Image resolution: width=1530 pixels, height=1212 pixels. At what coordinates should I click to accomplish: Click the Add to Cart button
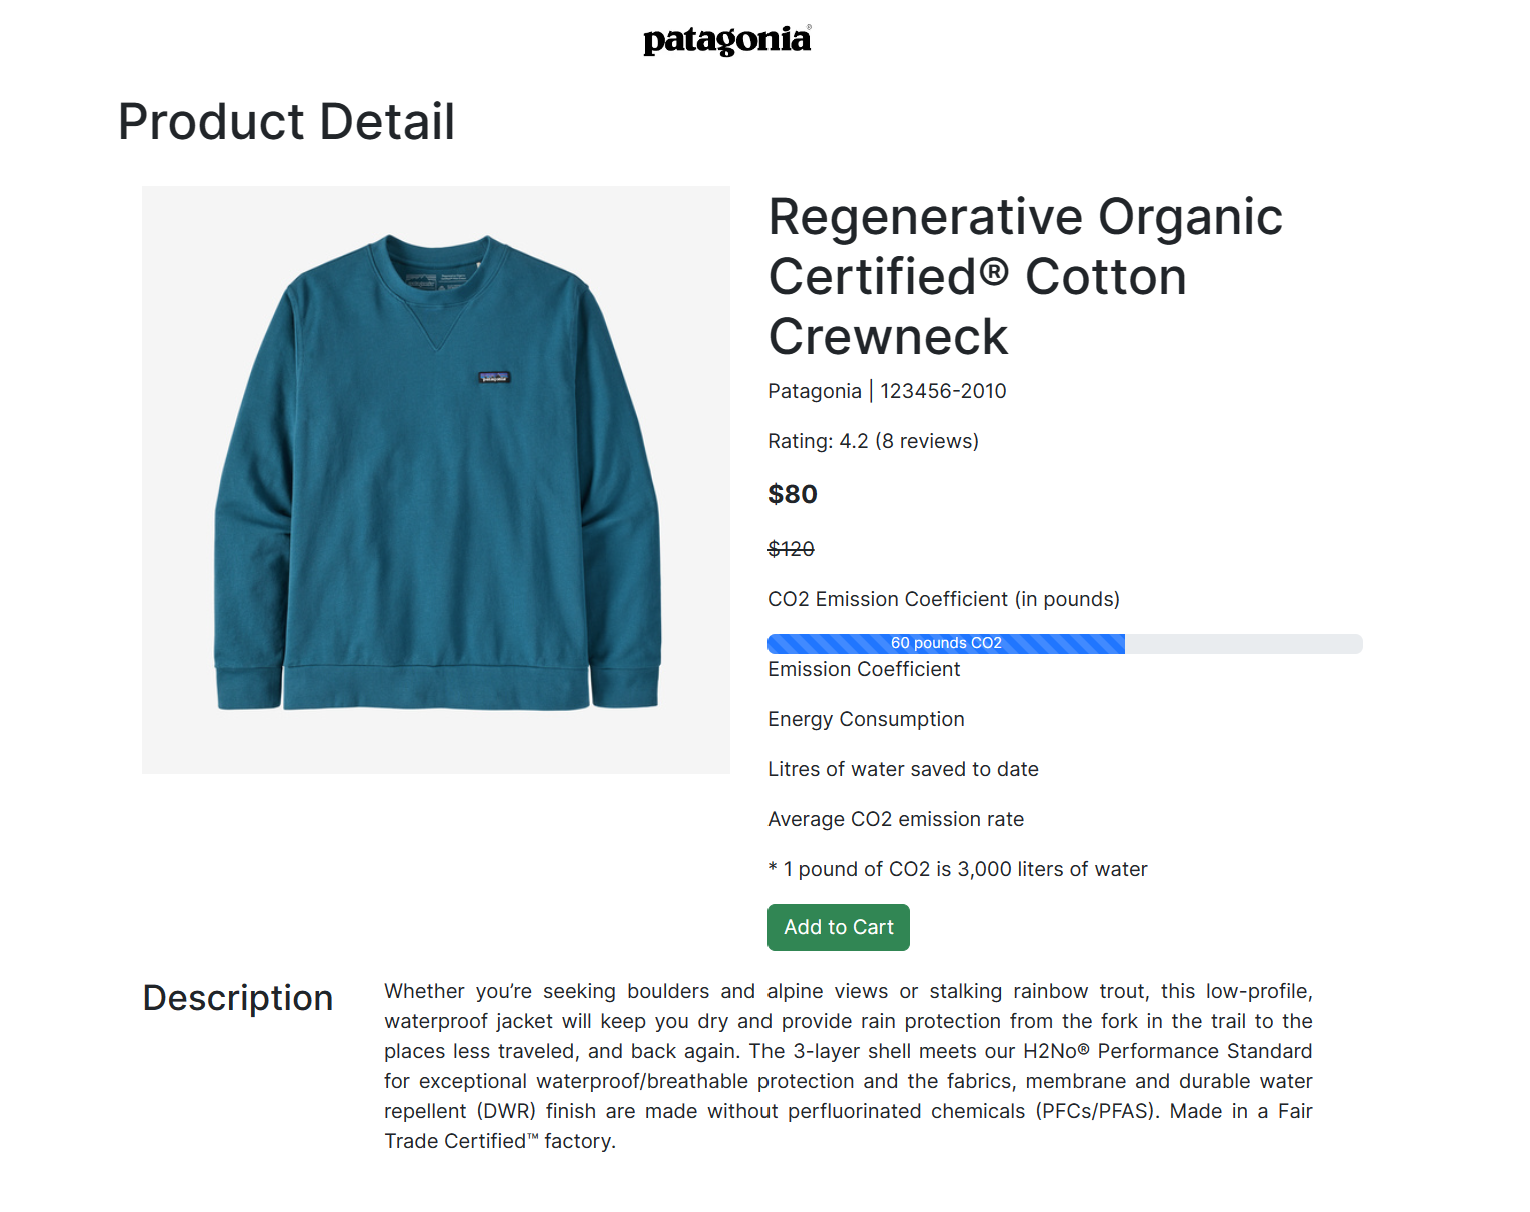(x=838, y=927)
